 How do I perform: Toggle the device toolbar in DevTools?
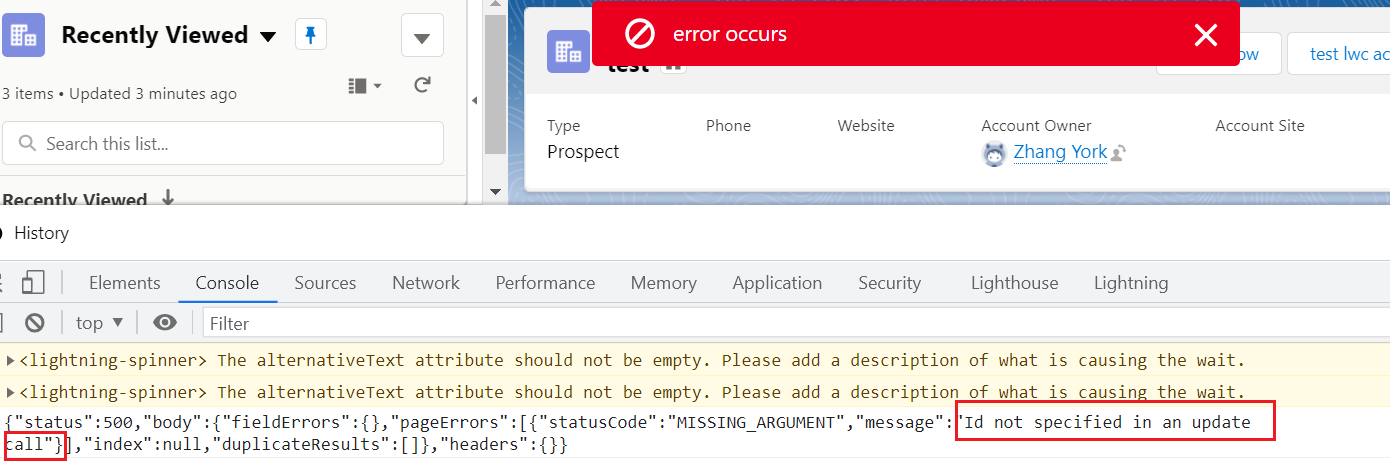[x=34, y=283]
